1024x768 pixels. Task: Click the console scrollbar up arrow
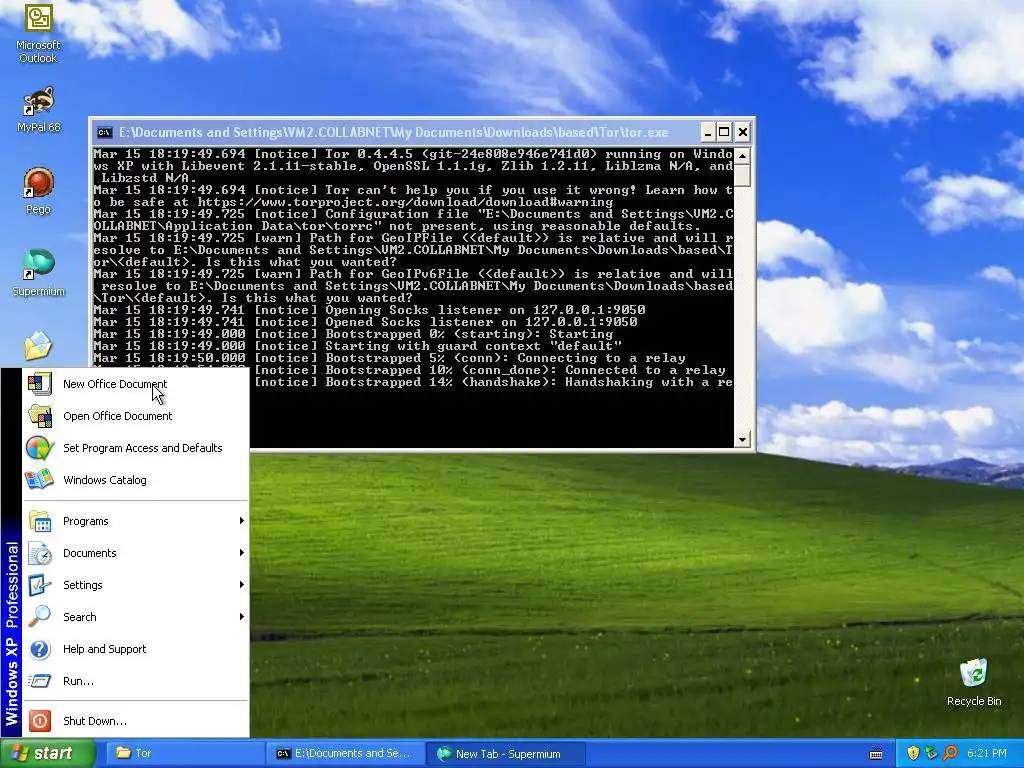pos(742,155)
